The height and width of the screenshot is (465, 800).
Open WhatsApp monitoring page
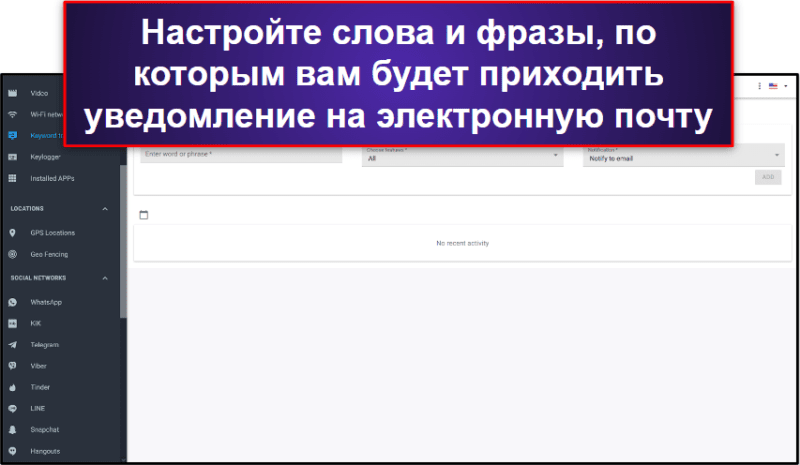46,302
